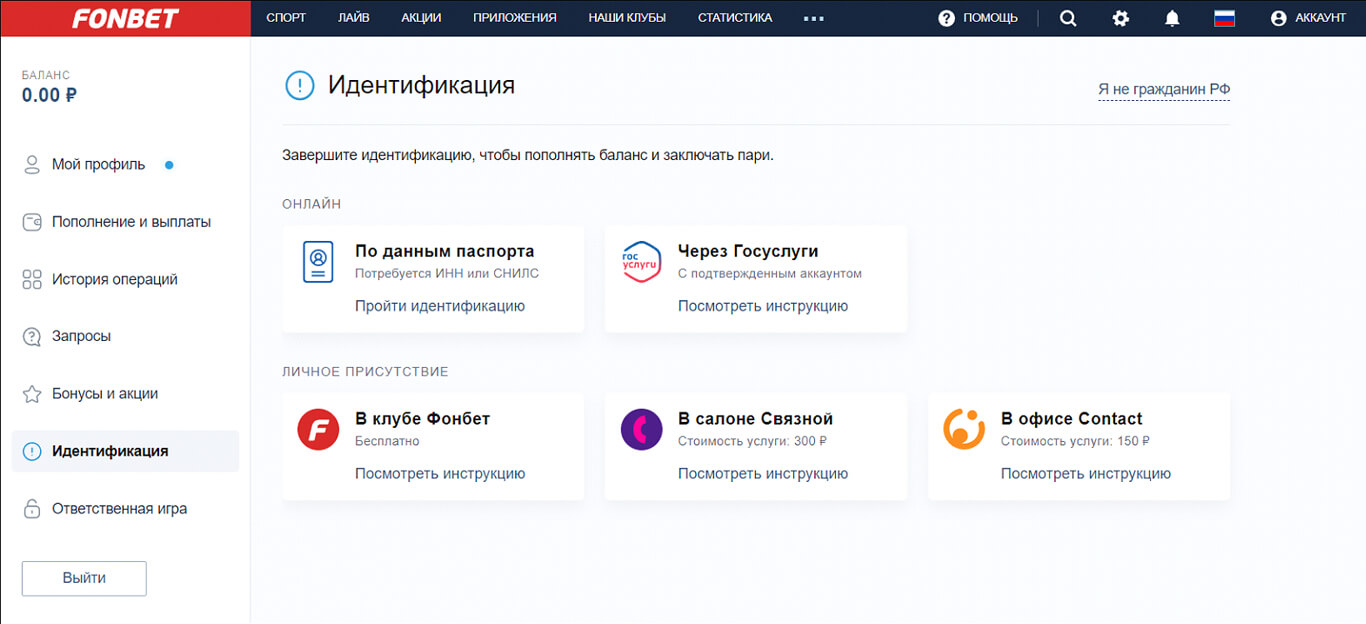
Task: Click the account person icon
Action: coord(1278,18)
